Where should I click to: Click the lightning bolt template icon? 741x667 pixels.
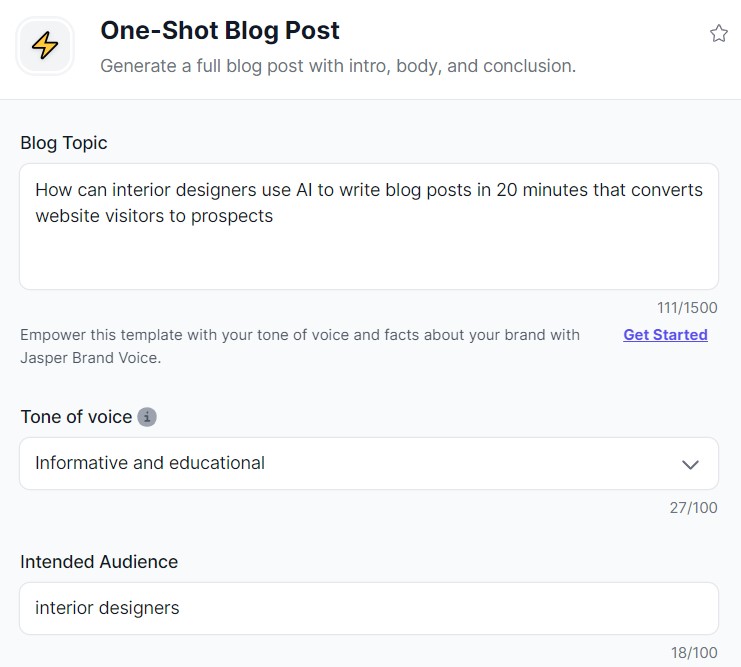click(45, 46)
